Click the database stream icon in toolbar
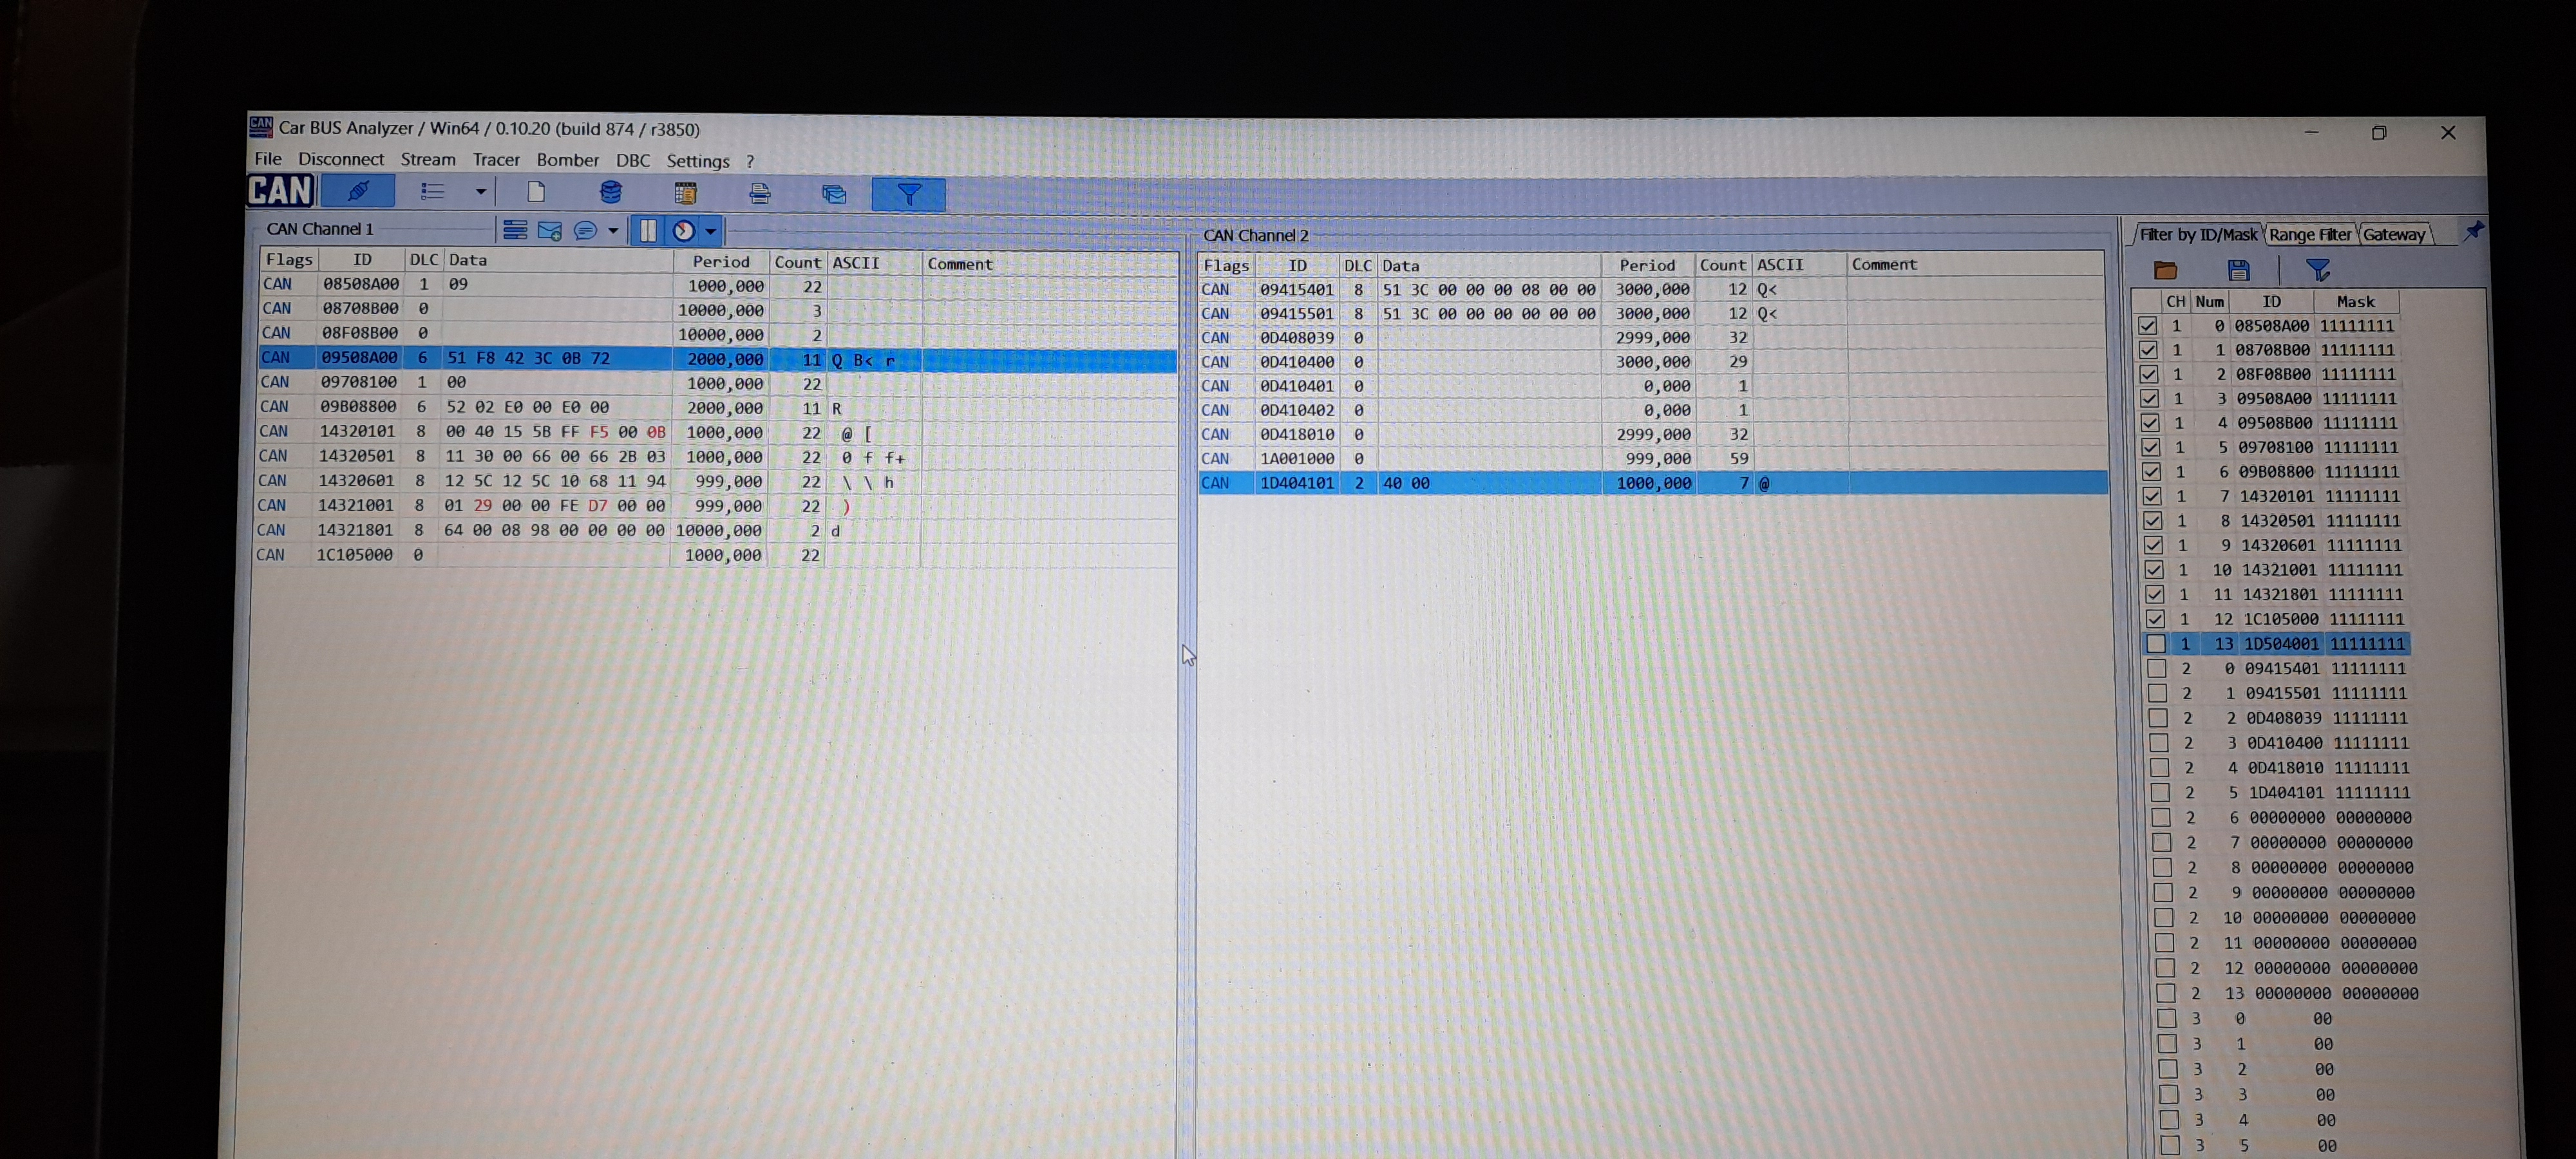The height and width of the screenshot is (1159, 2576). click(x=610, y=192)
